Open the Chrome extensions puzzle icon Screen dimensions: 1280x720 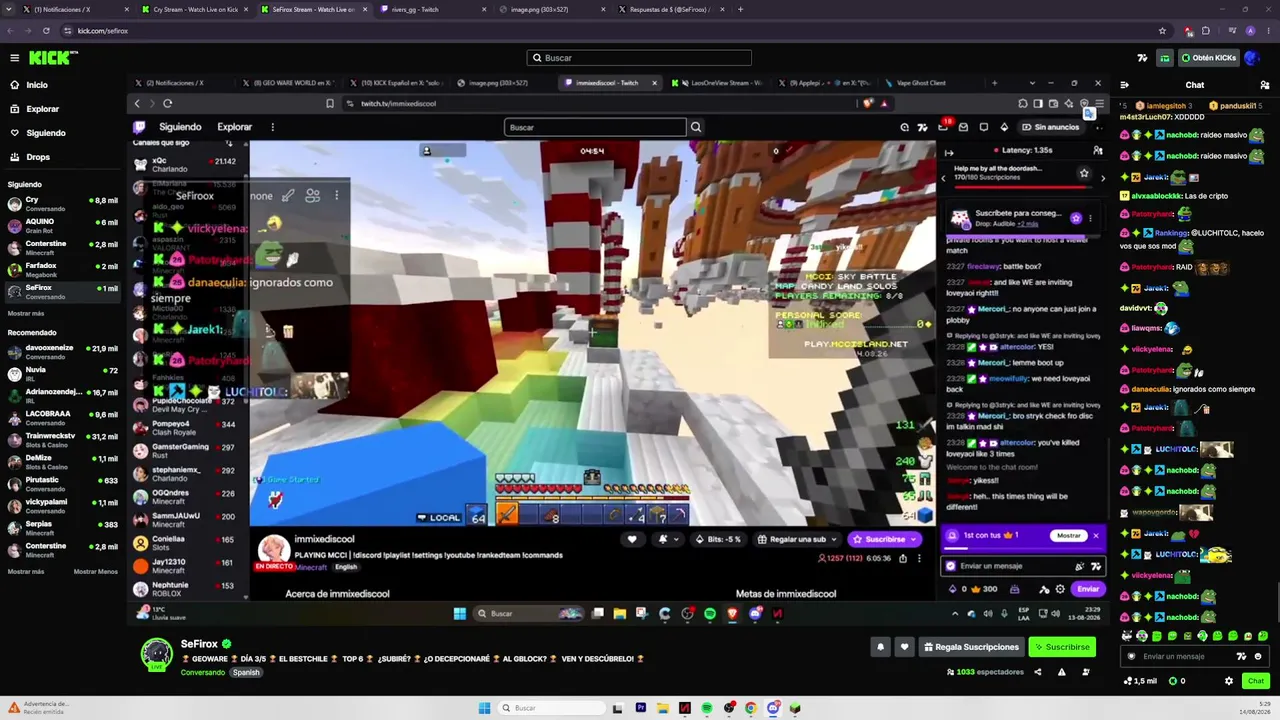(x=1206, y=31)
